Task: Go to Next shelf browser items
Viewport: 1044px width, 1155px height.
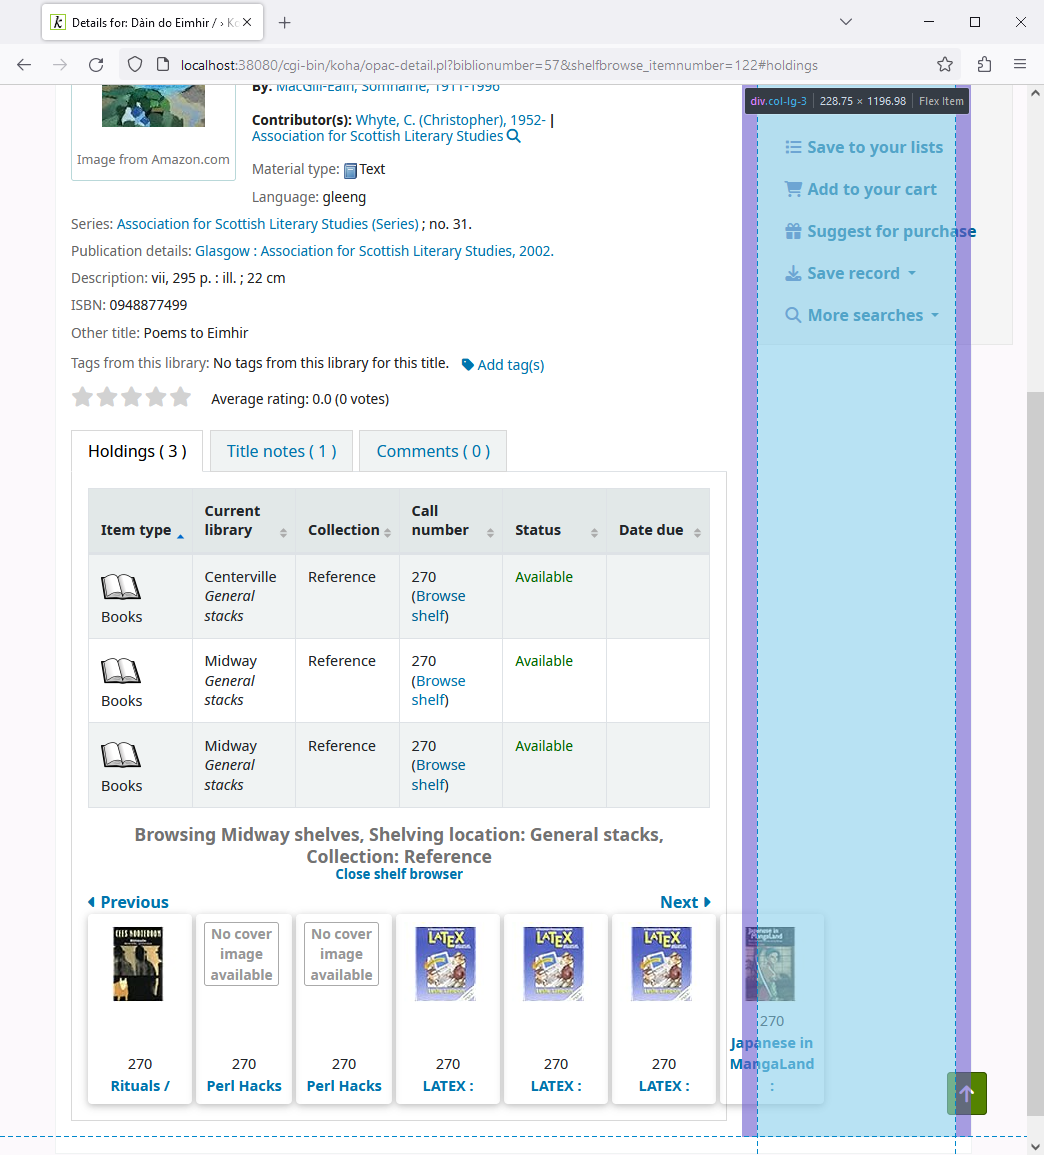Action: (685, 902)
